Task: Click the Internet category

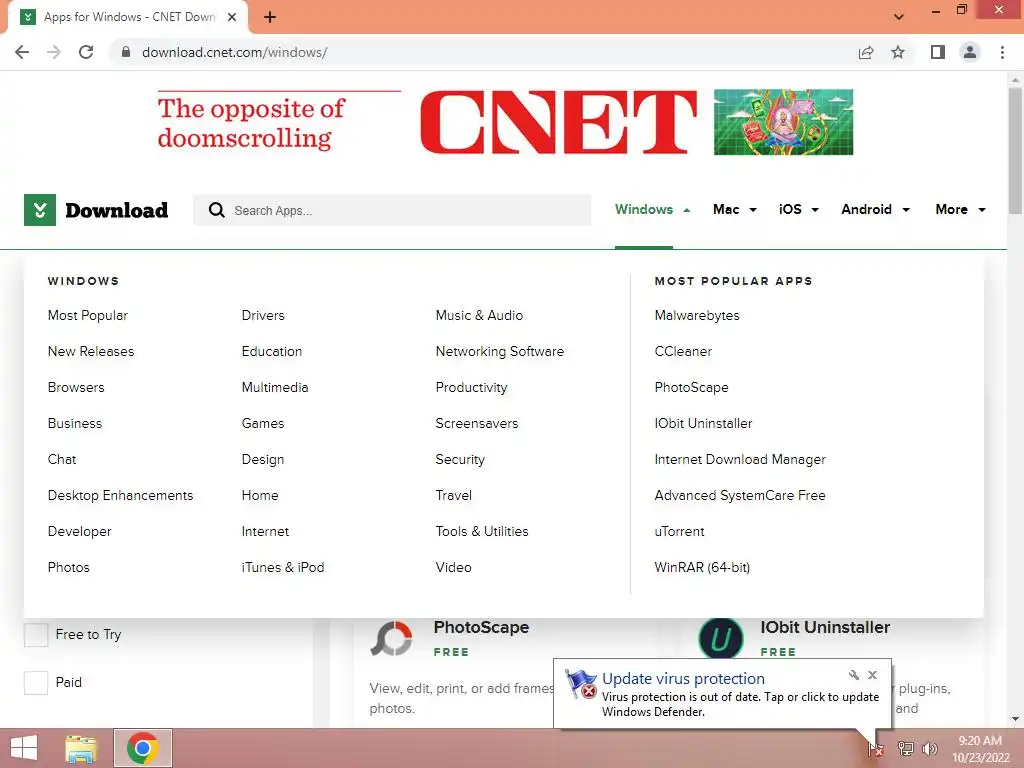Action: click(265, 532)
